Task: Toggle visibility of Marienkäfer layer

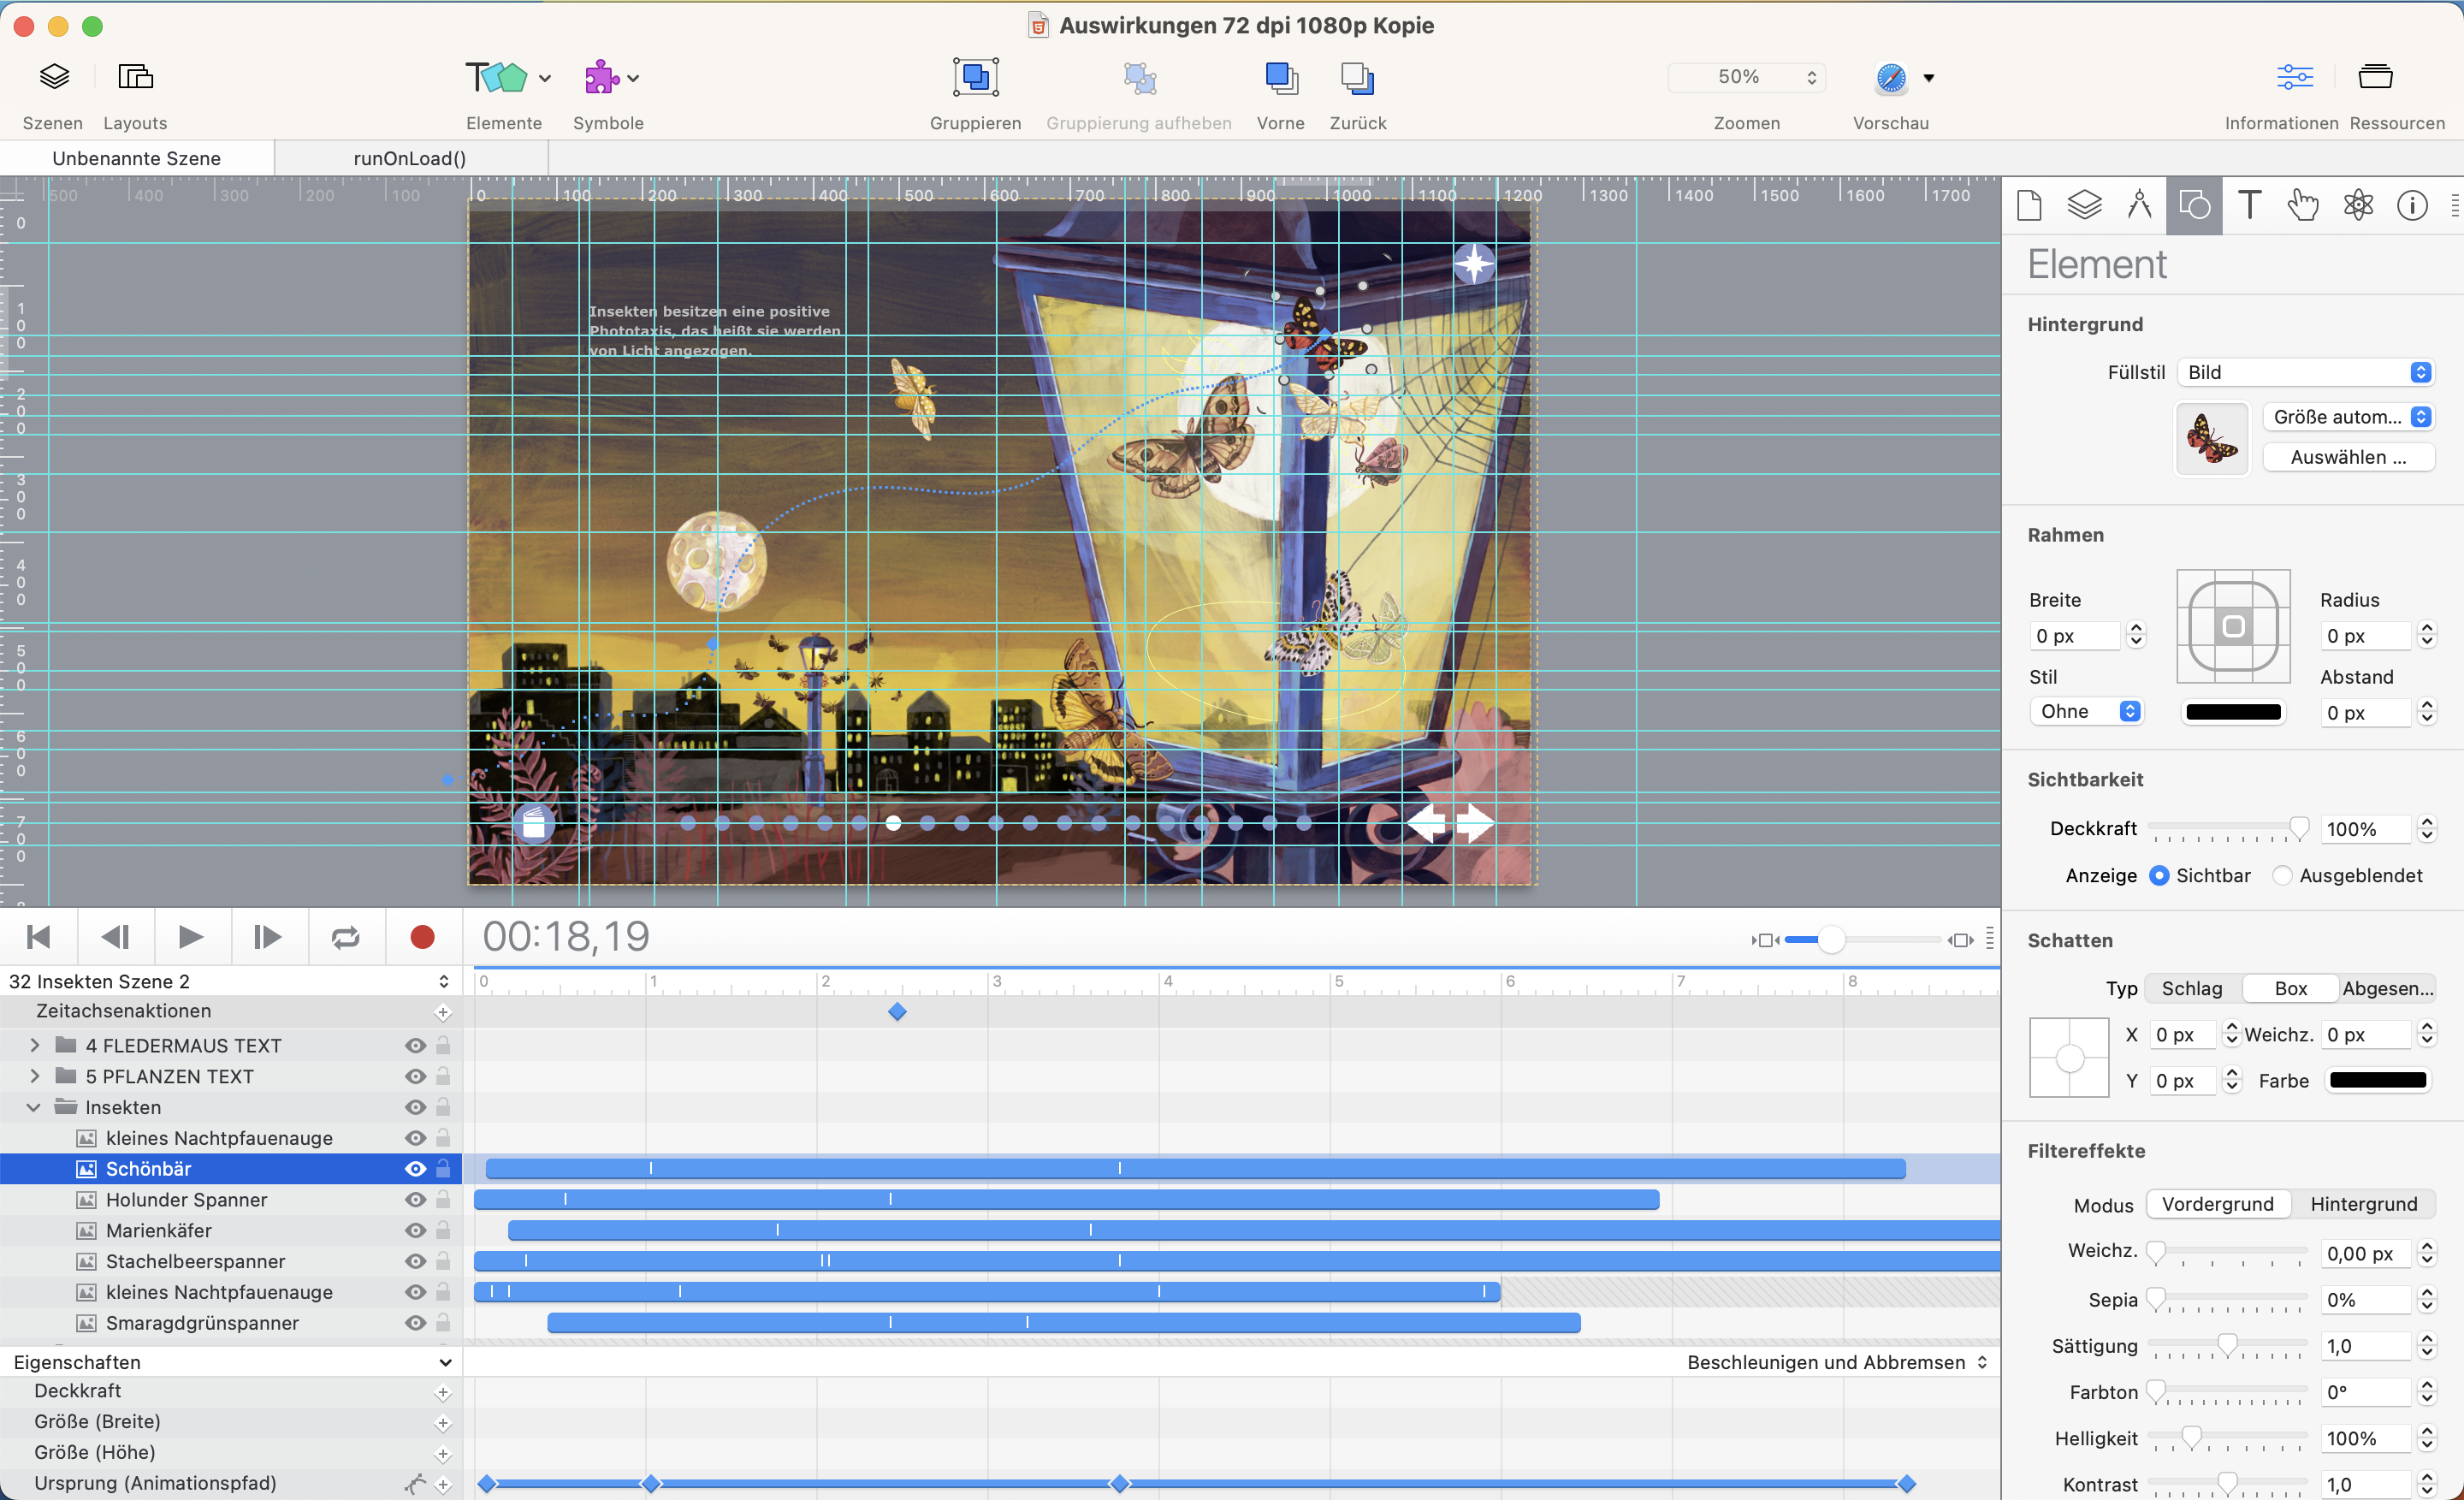Action: click(x=415, y=1231)
